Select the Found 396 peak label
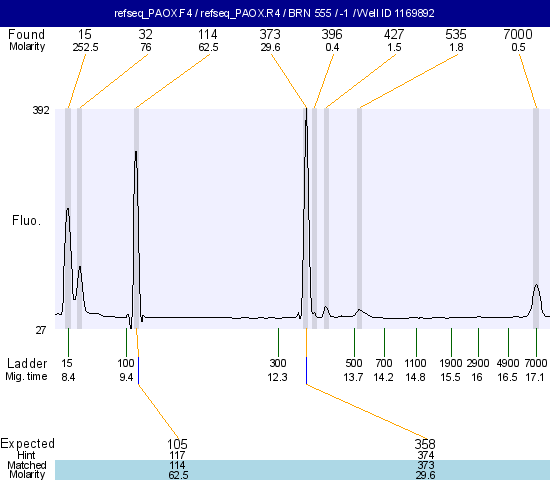550x480 pixels. [332, 34]
